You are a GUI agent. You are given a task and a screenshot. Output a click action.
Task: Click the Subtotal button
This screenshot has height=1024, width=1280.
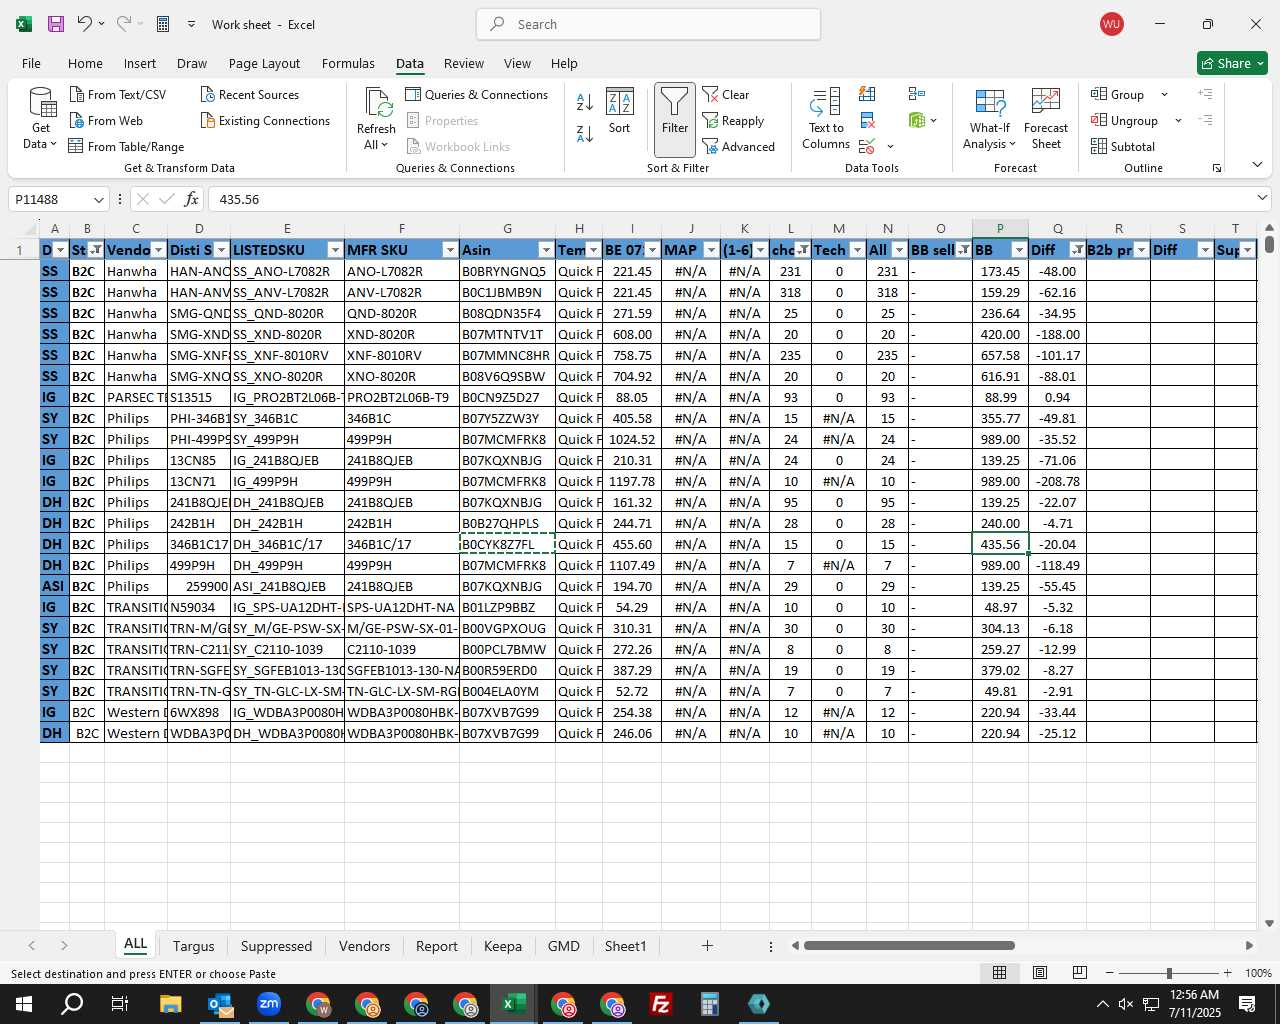(x=1123, y=146)
